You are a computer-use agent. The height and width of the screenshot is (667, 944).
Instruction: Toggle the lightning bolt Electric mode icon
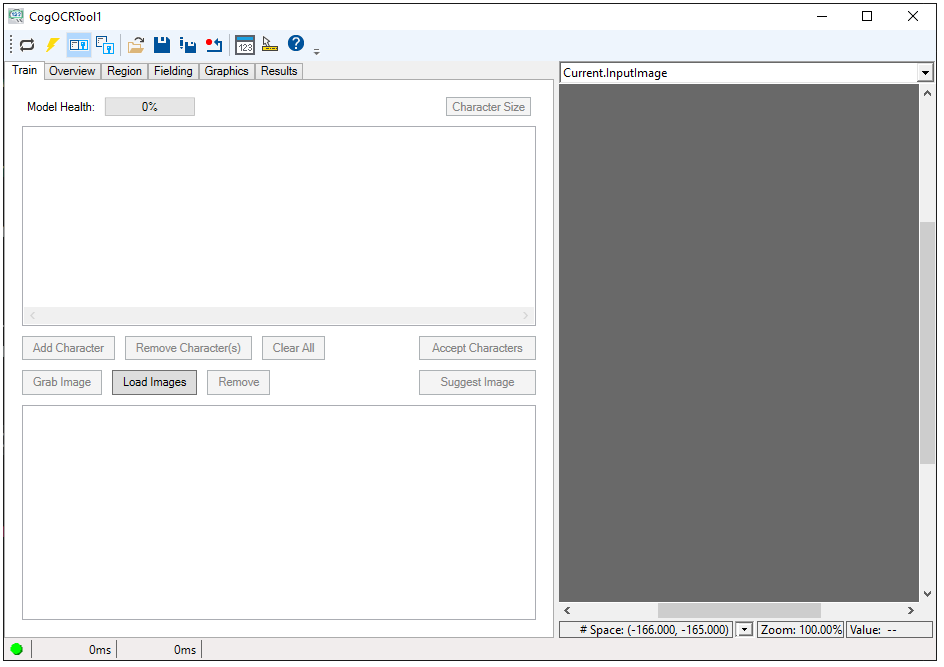[53, 45]
